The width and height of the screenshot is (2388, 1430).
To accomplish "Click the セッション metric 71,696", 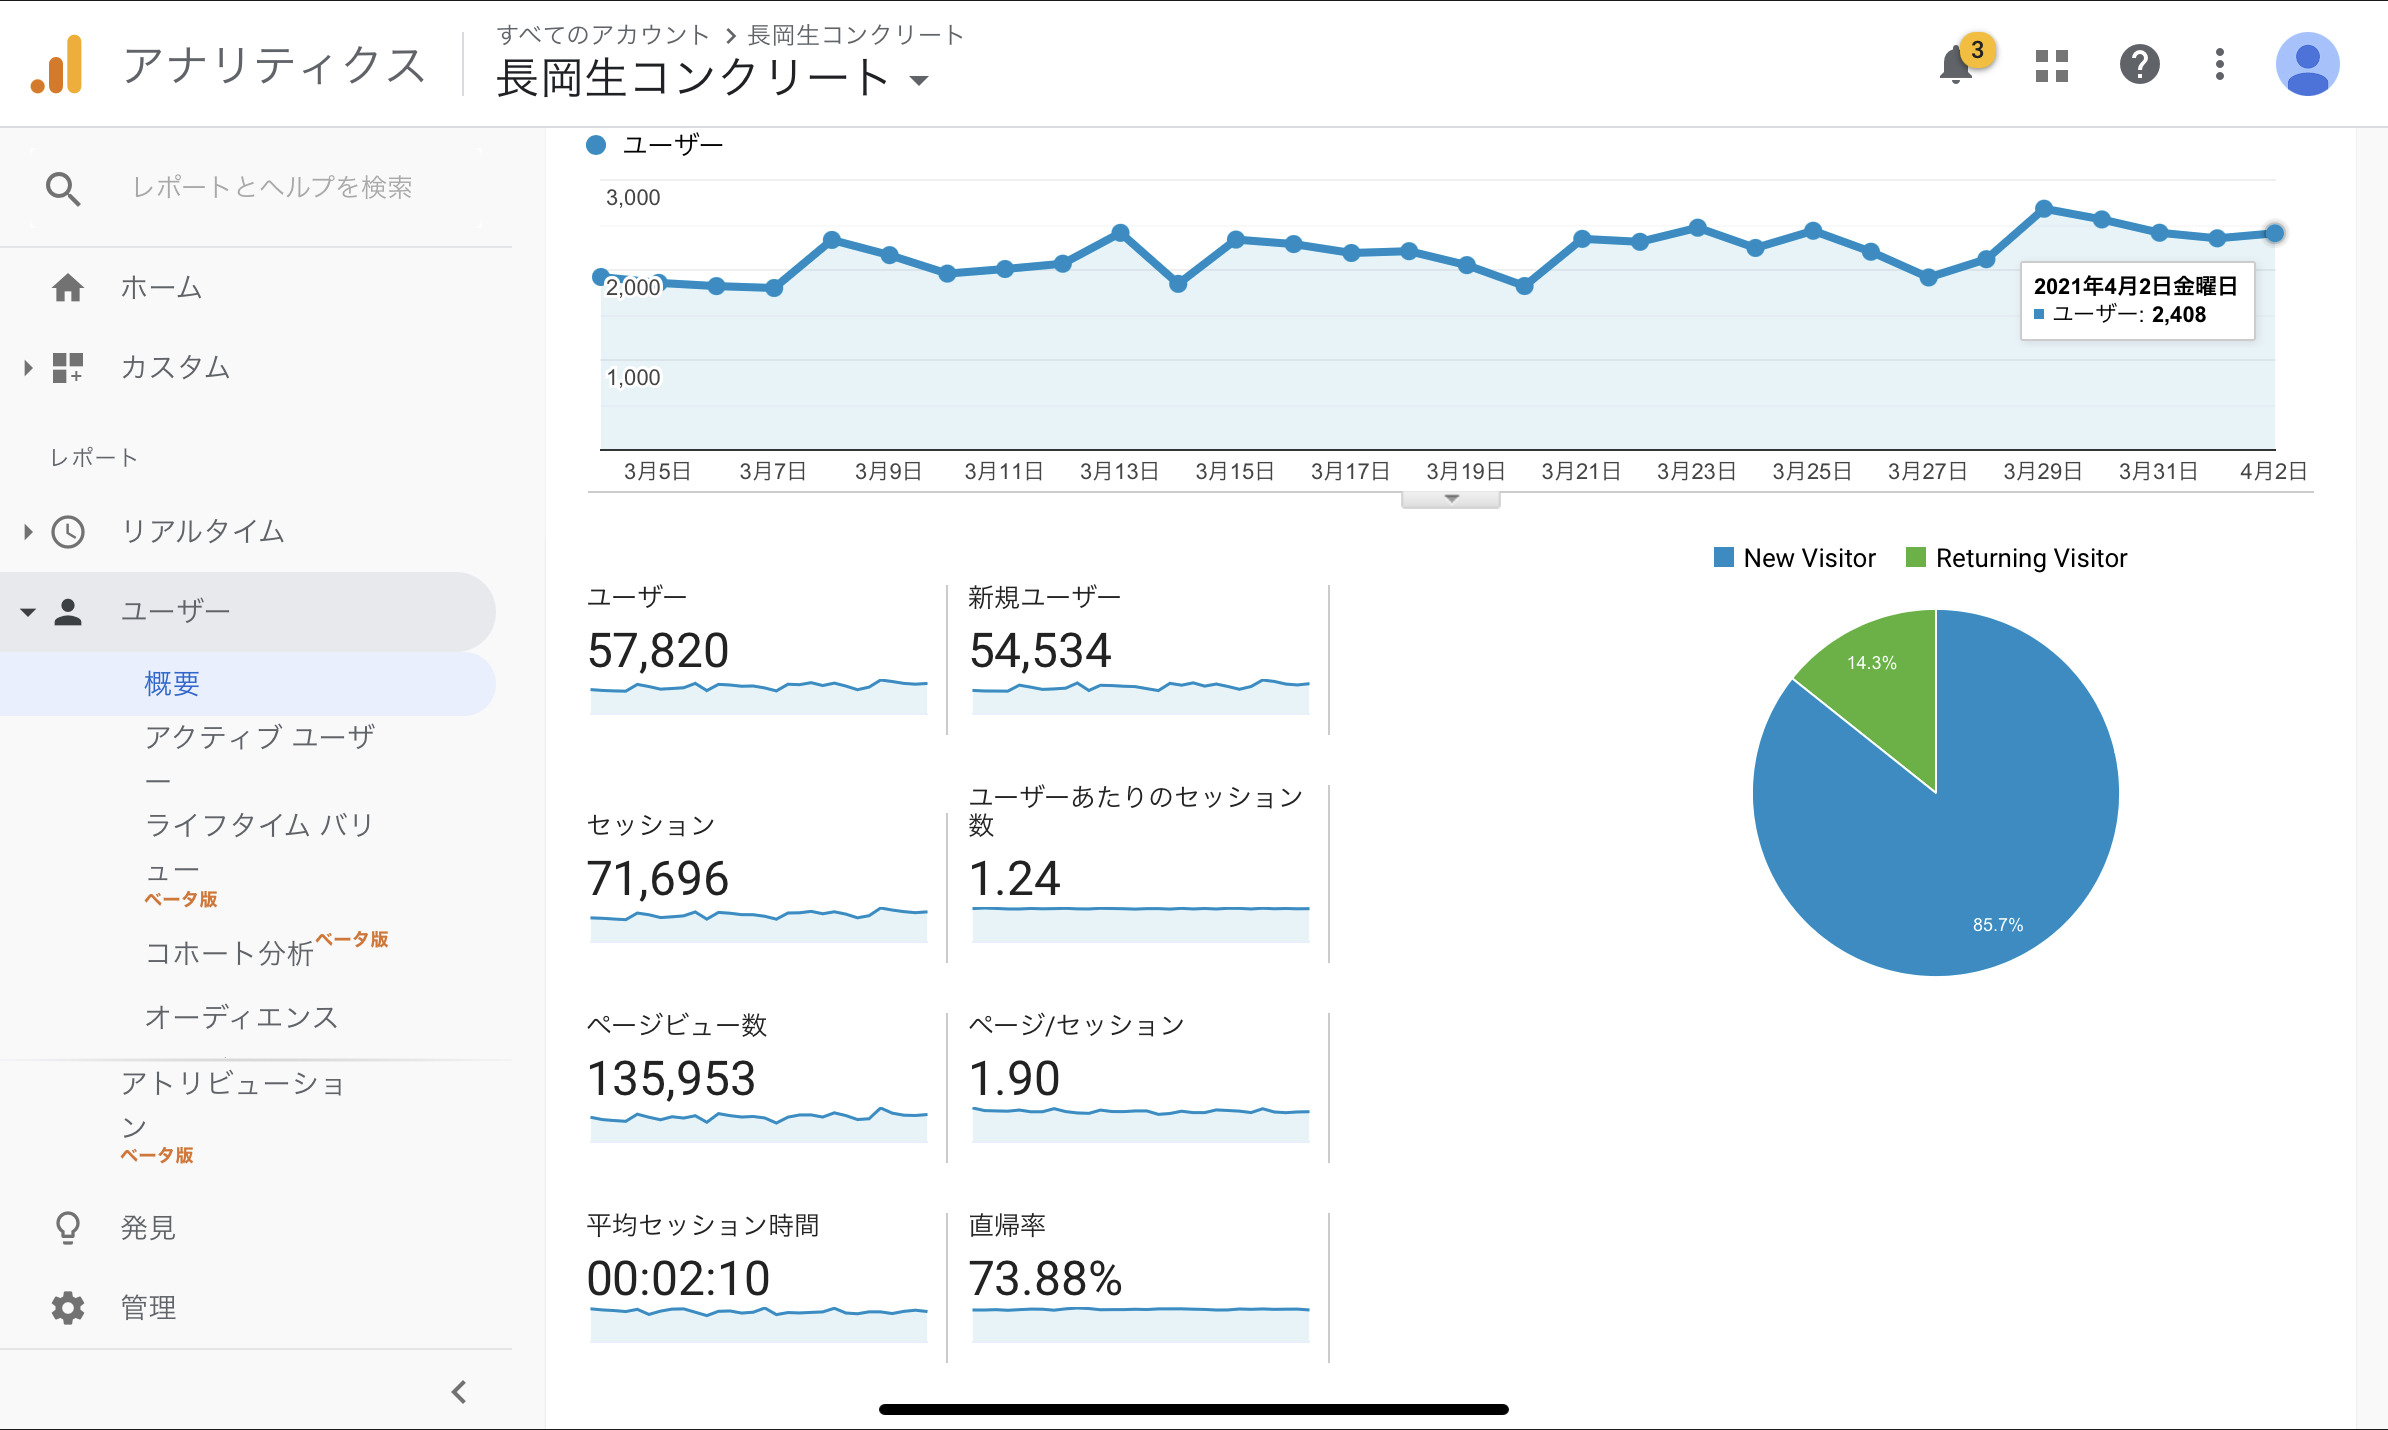I will click(658, 879).
